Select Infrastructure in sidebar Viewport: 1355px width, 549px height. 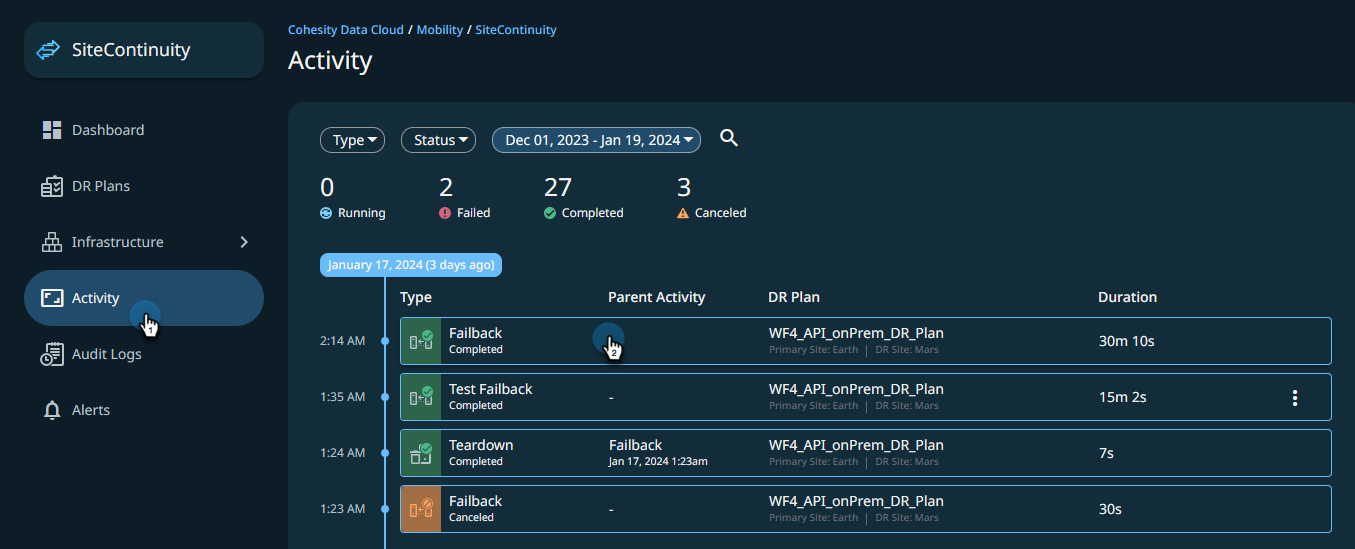point(144,242)
